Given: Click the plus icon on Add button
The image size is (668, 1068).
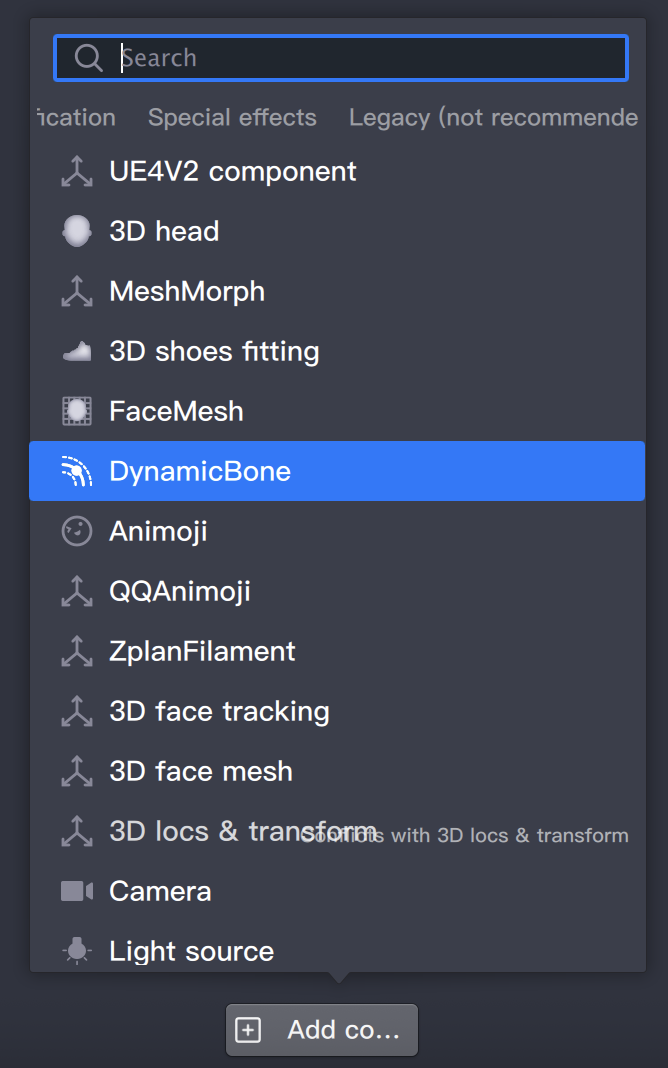Looking at the screenshot, I should [x=248, y=1030].
